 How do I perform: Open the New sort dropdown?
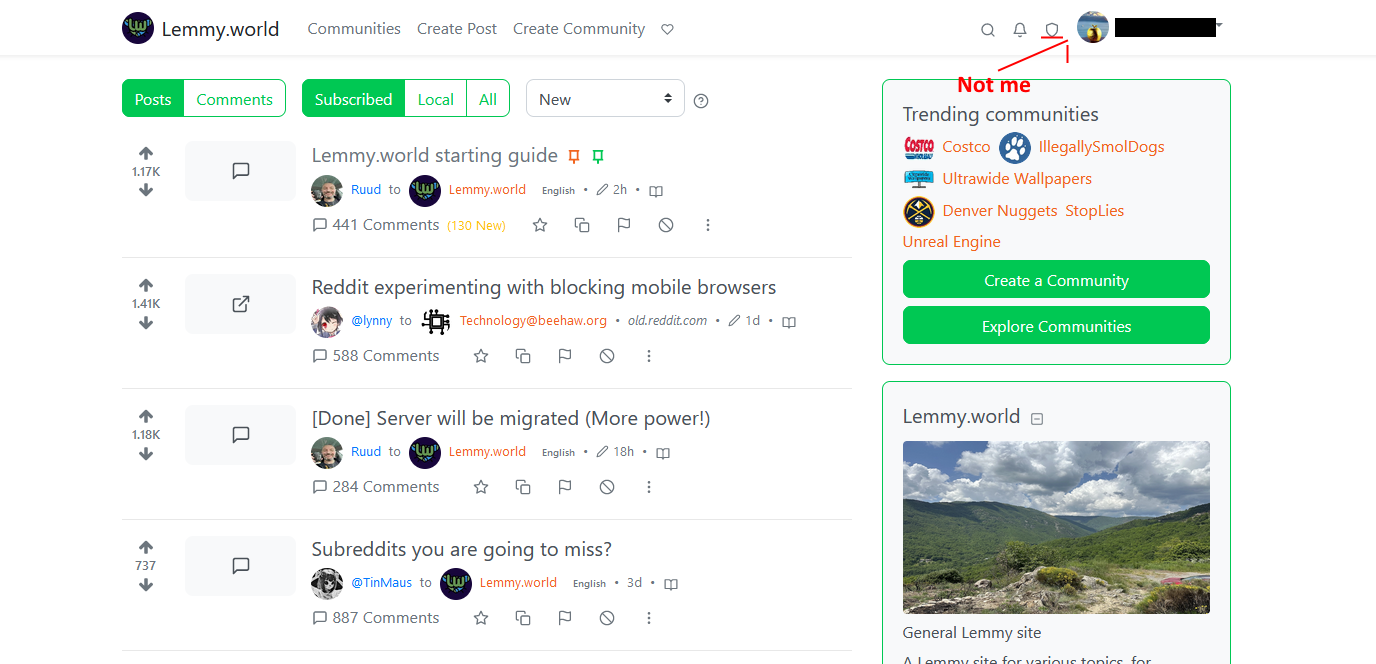click(605, 99)
